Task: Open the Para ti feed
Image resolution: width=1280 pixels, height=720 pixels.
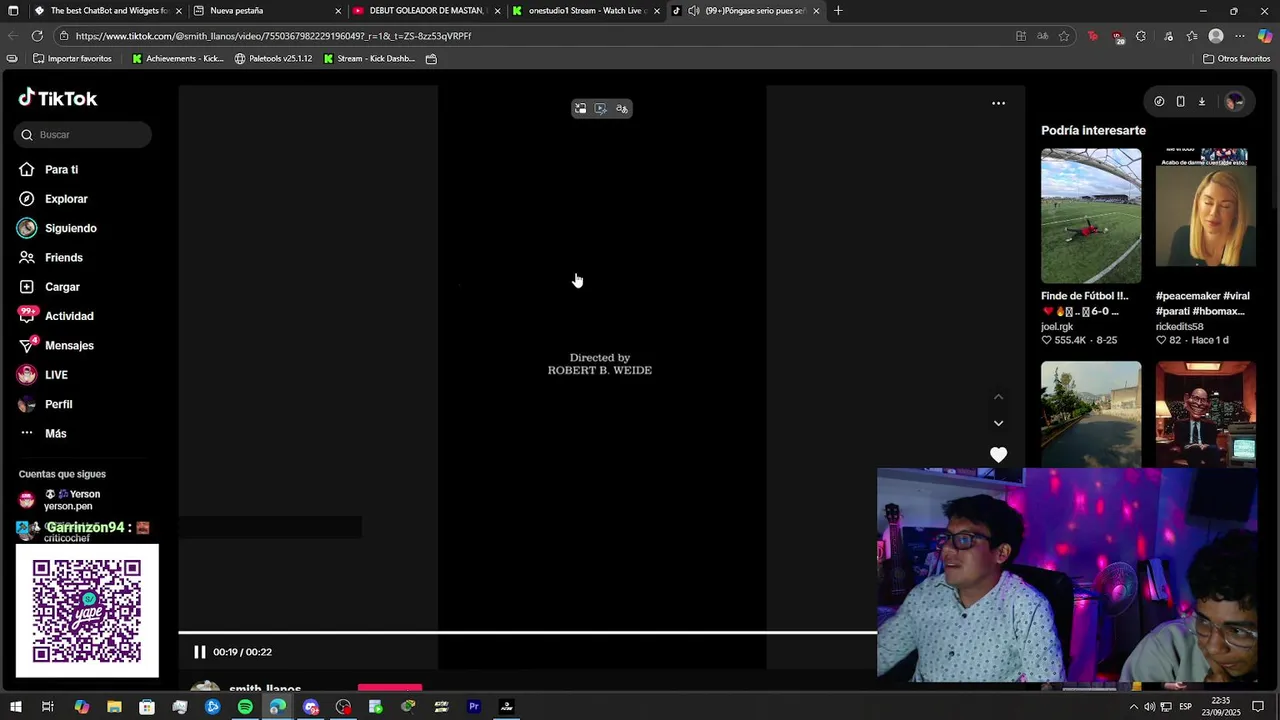Action: (x=48, y=170)
